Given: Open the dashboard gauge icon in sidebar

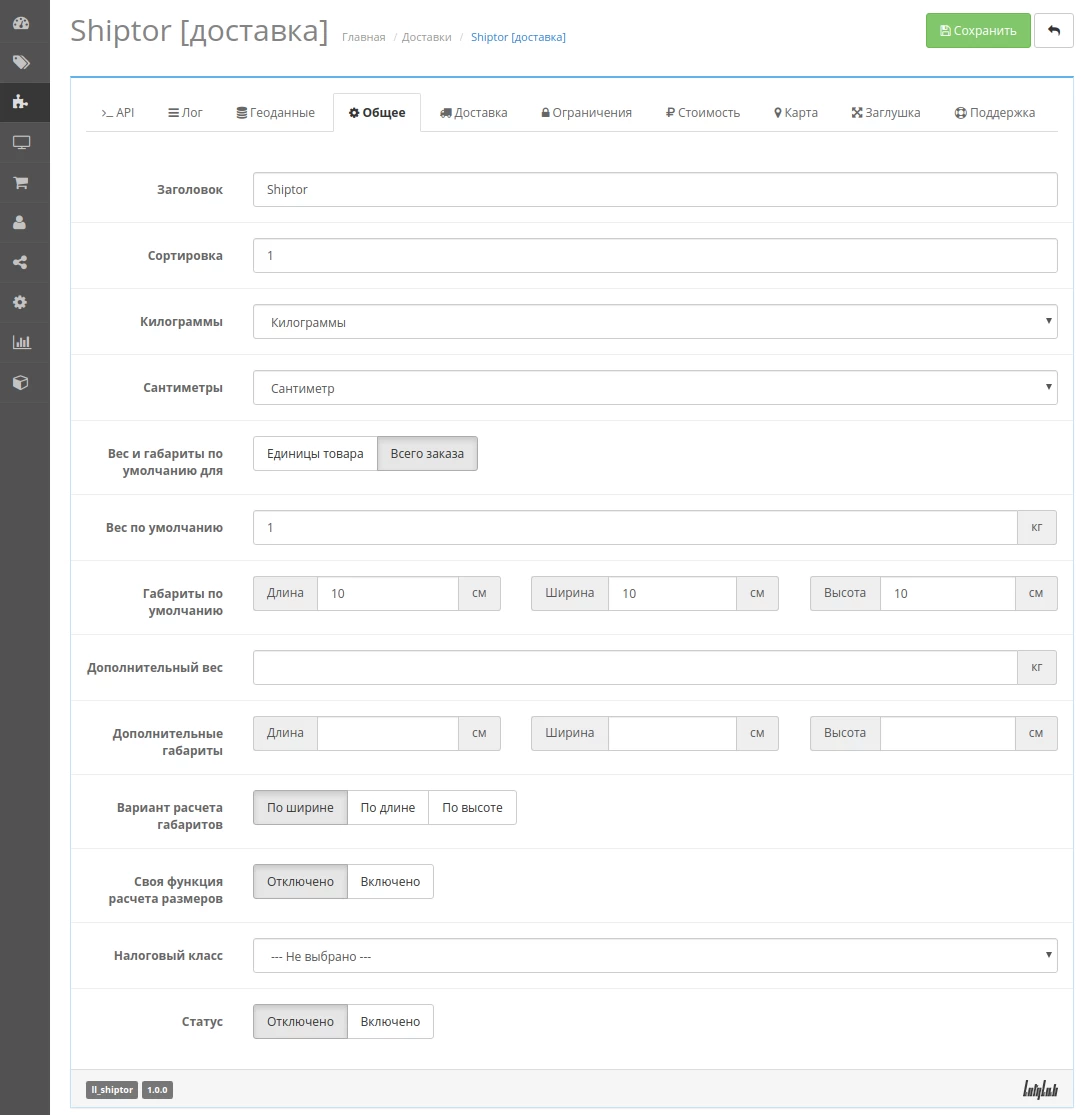Looking at the screenshot, I should pyautogui.click(x=21, y=23).
